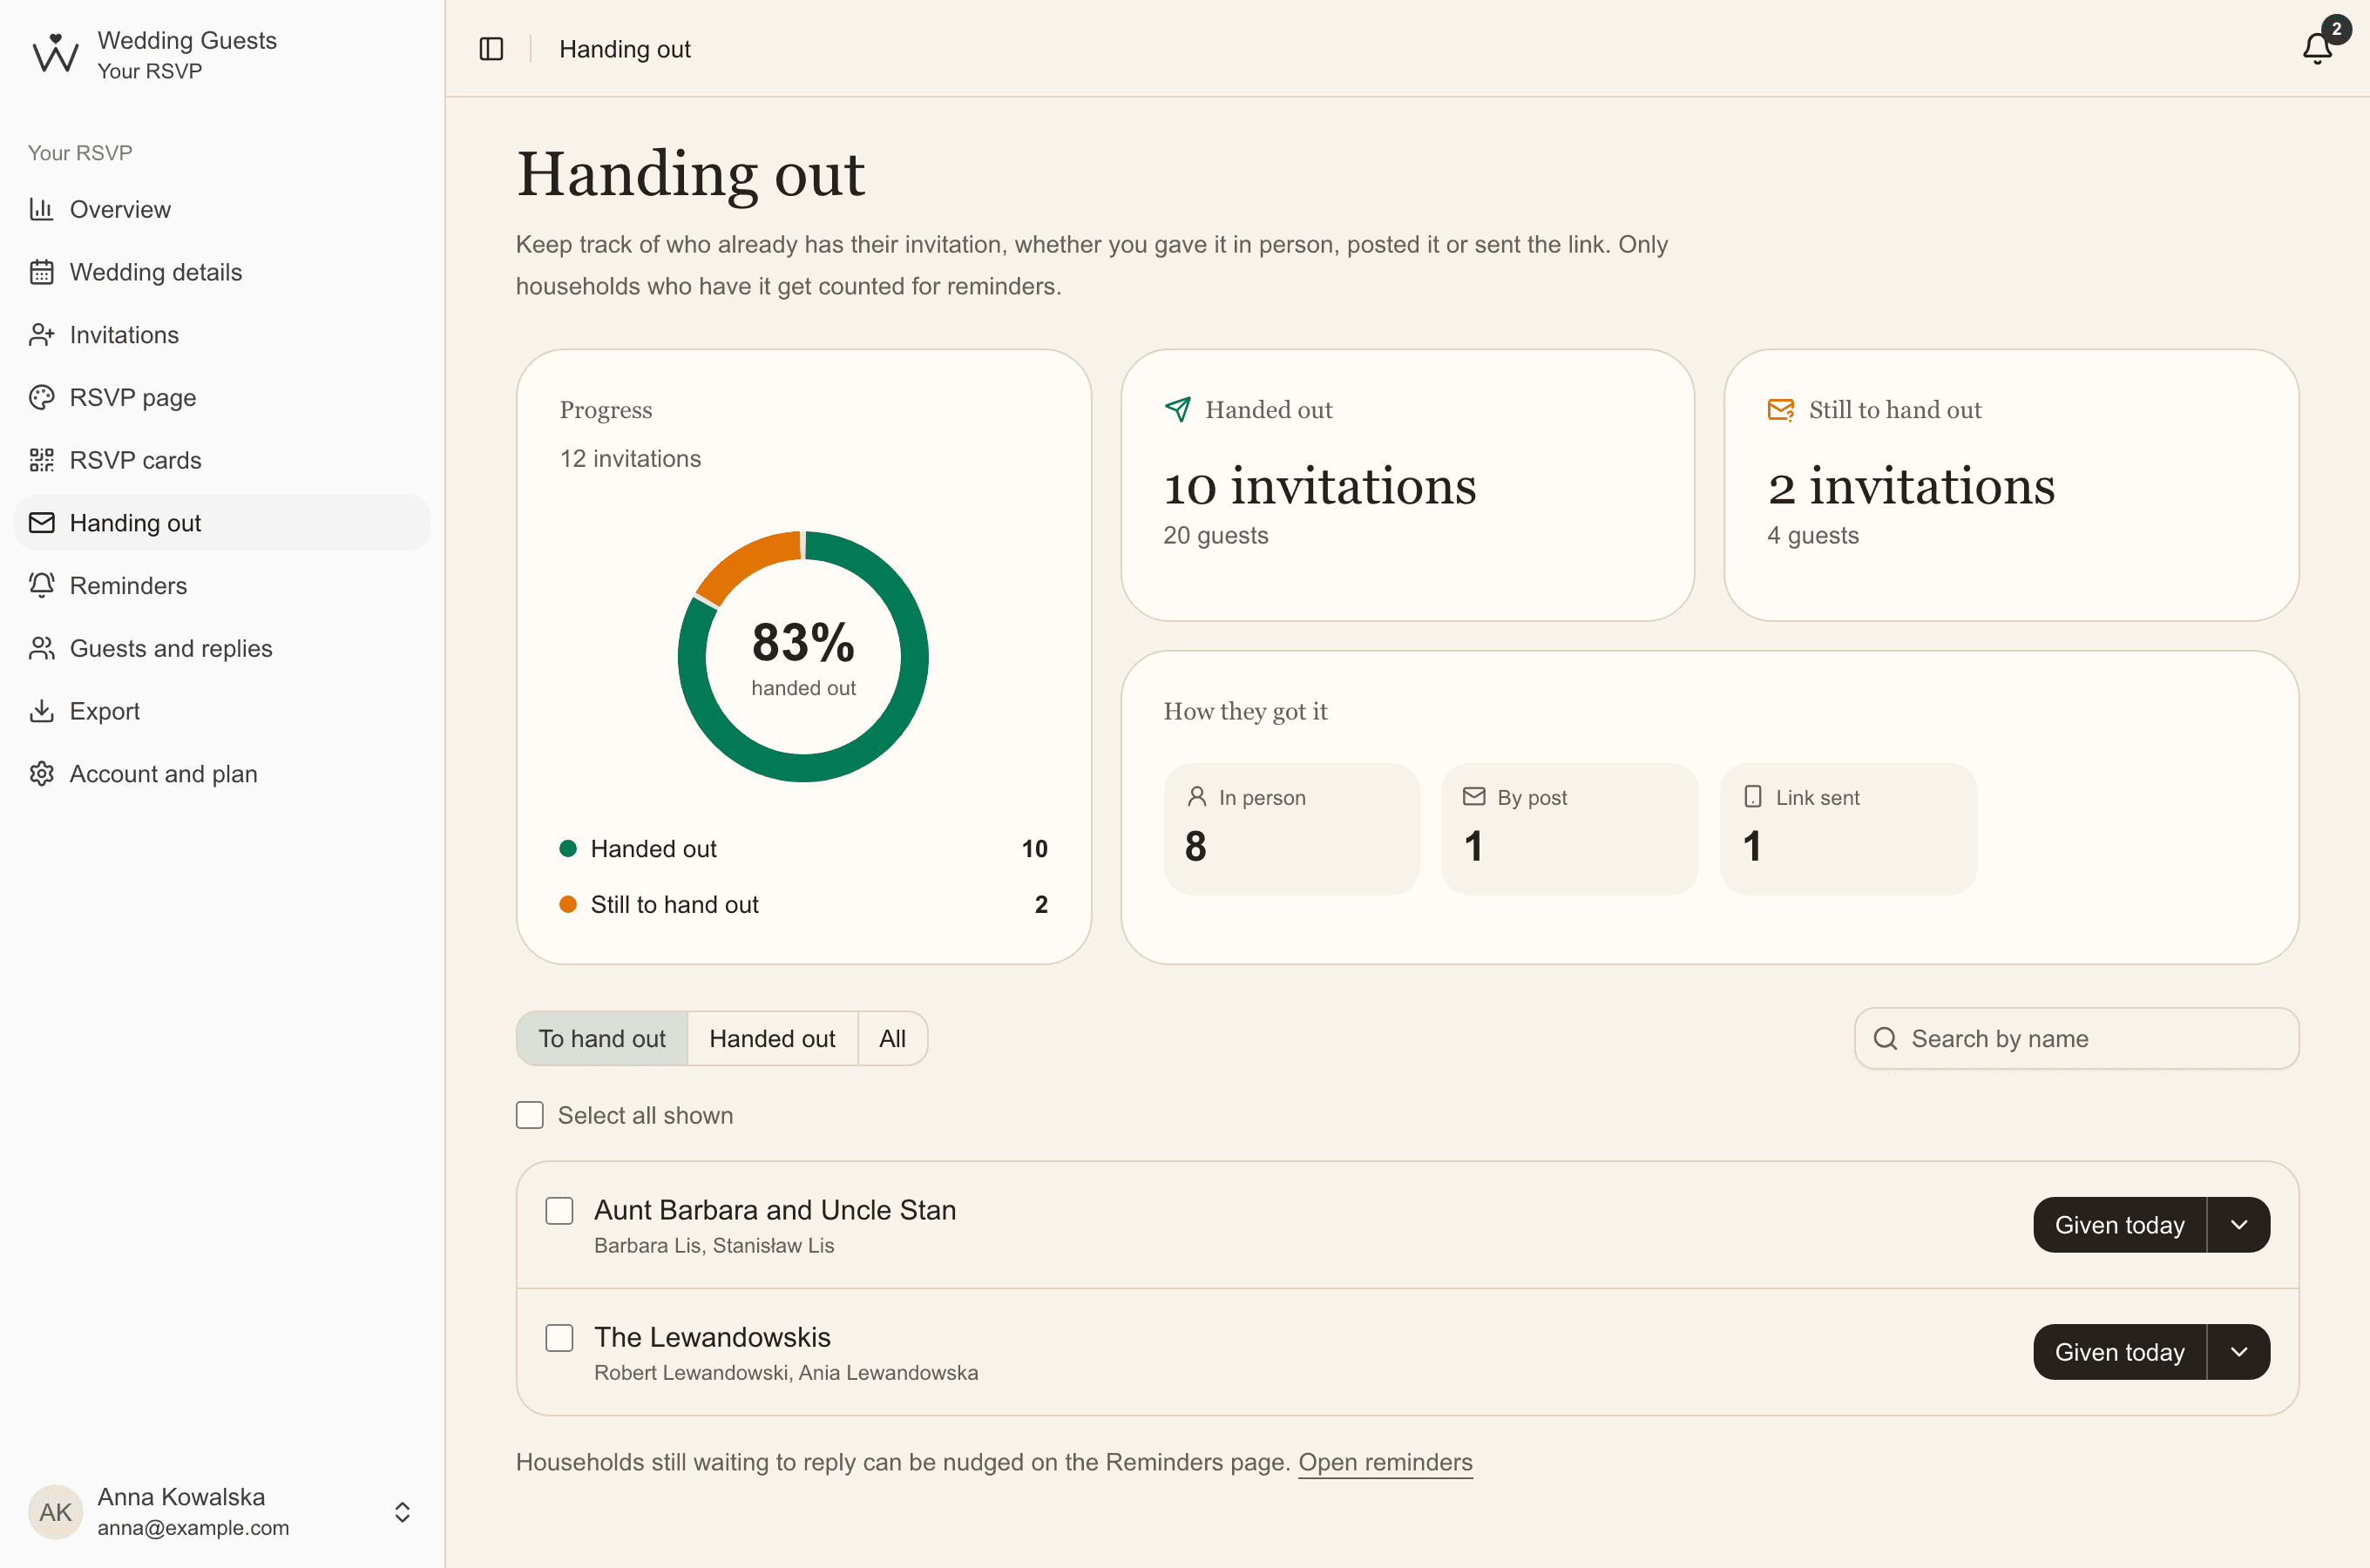Open Reminders bell icon in sidebar

point(41,585)
